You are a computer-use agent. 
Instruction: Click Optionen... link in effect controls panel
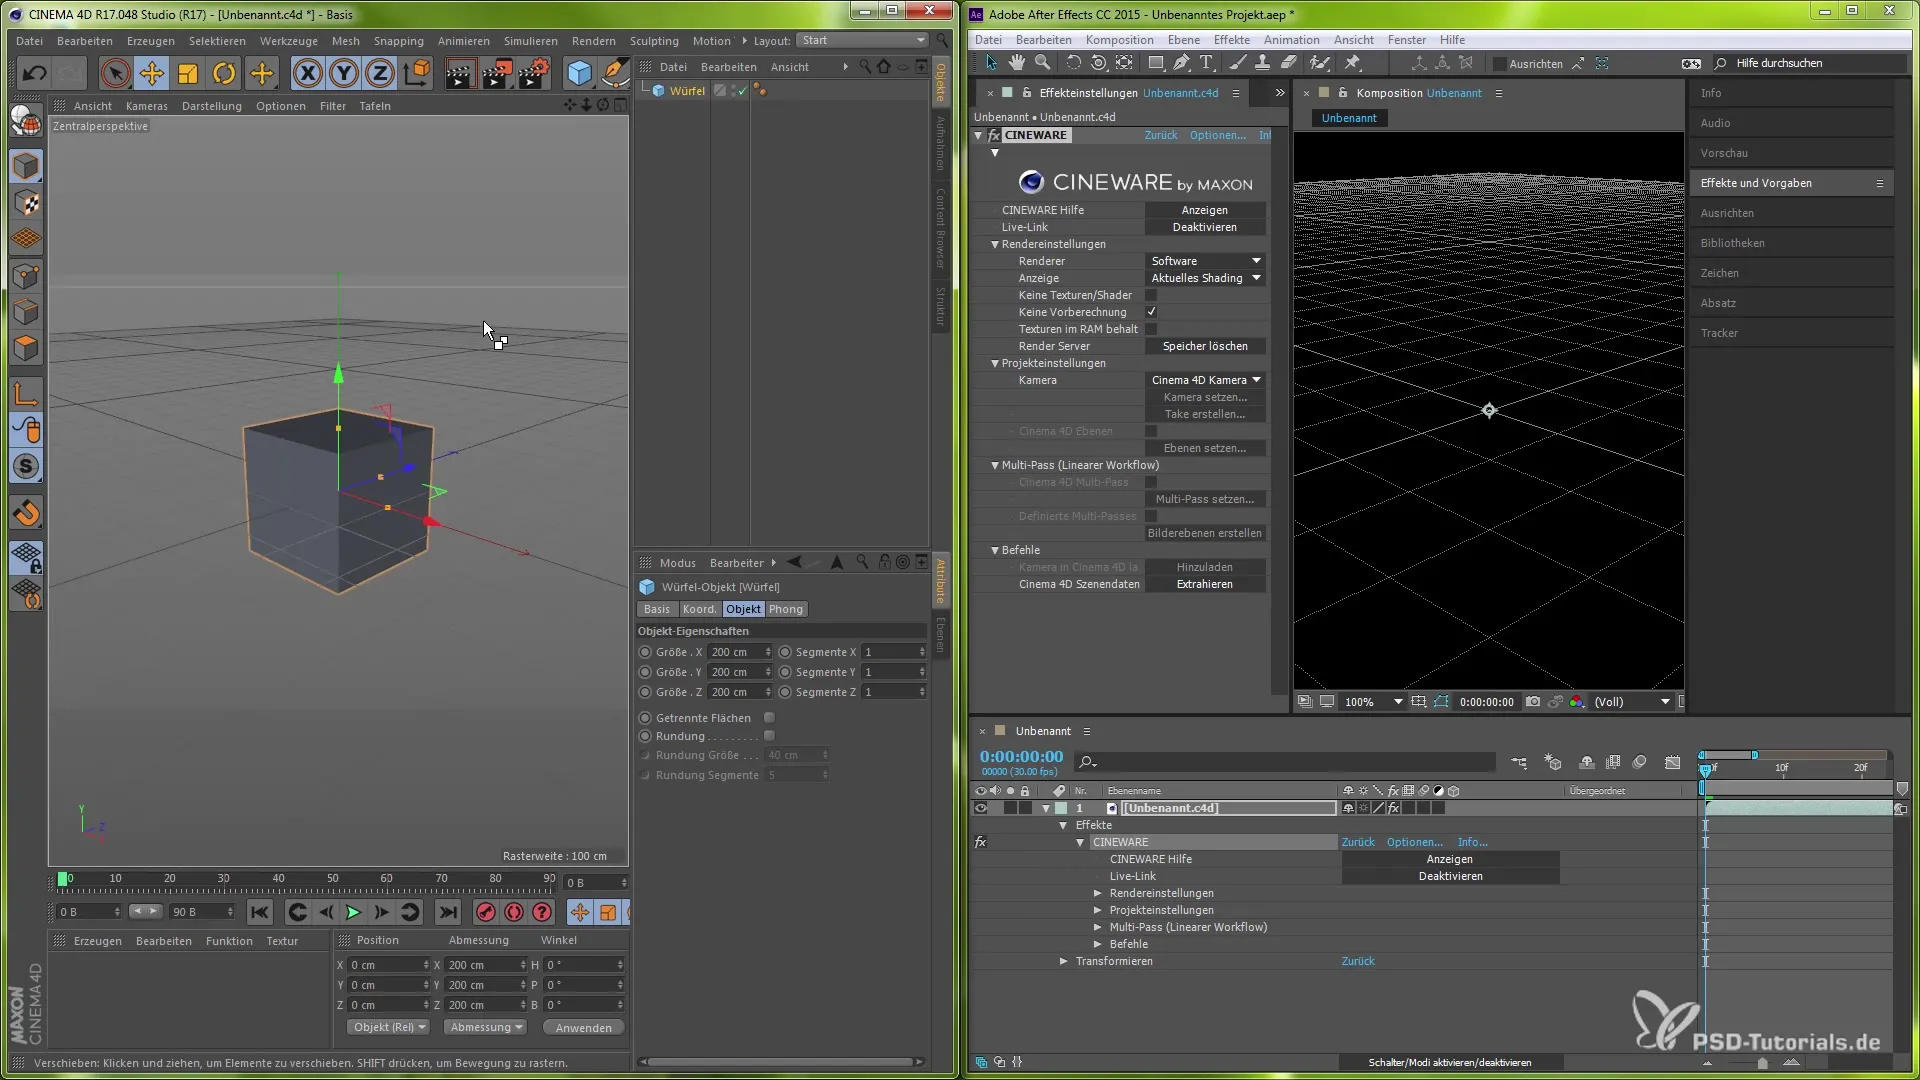(x=1217, y=135)
